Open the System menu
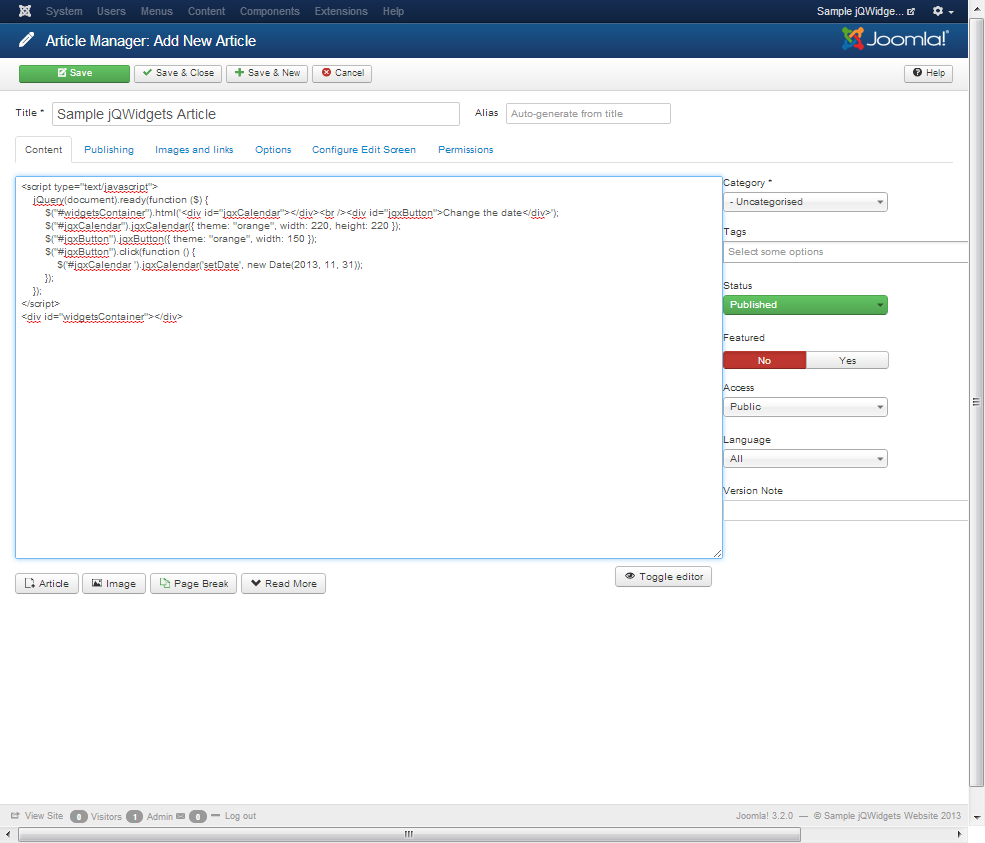 pos(63,11)
